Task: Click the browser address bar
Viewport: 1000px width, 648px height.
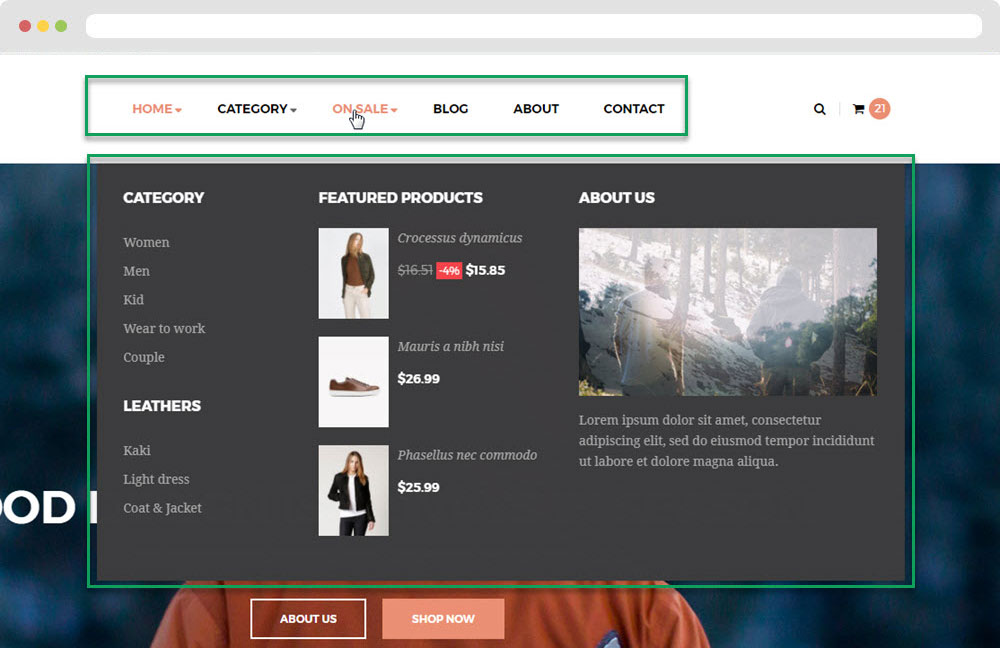Action: point(534,26)
